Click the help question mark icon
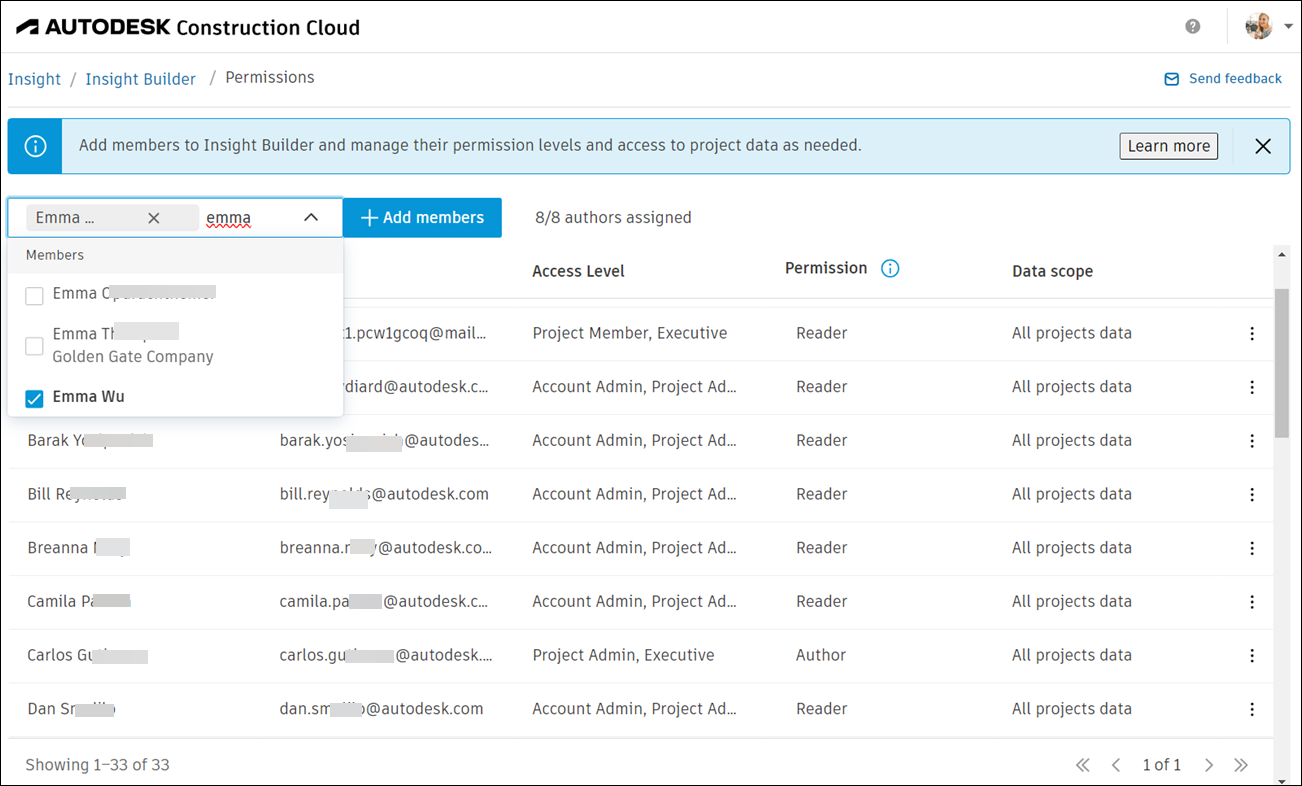Image resolution: width=1302 pixels, height=786 pixels. 1192,27
